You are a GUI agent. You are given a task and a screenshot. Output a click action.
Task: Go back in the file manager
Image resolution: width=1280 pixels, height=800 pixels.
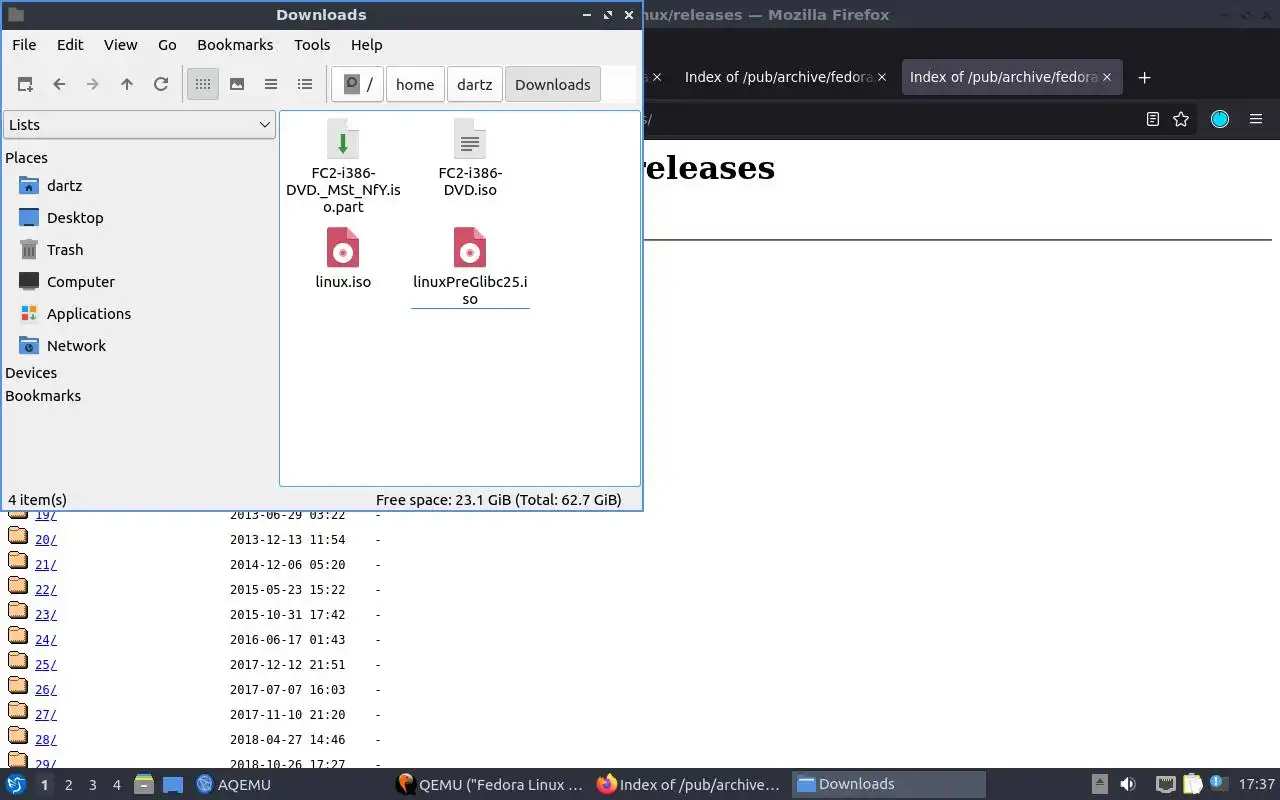coord(59,85)
